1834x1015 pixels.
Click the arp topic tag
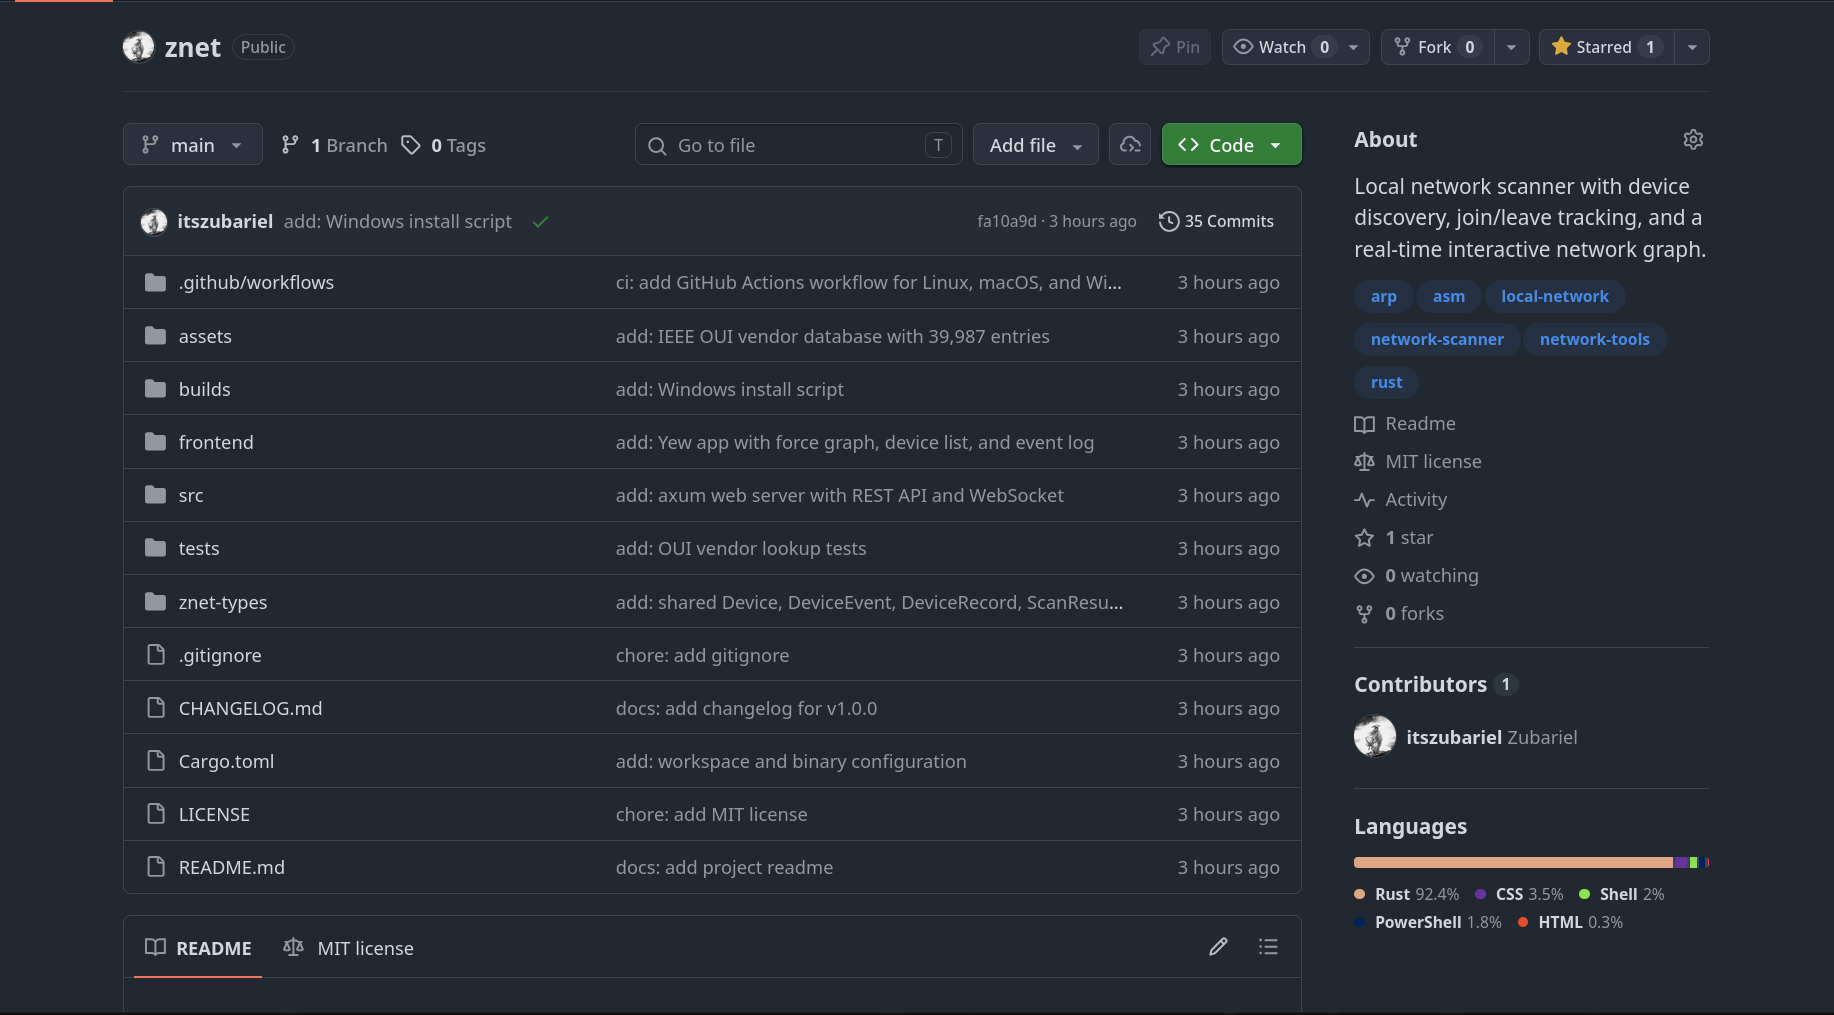1384,297
